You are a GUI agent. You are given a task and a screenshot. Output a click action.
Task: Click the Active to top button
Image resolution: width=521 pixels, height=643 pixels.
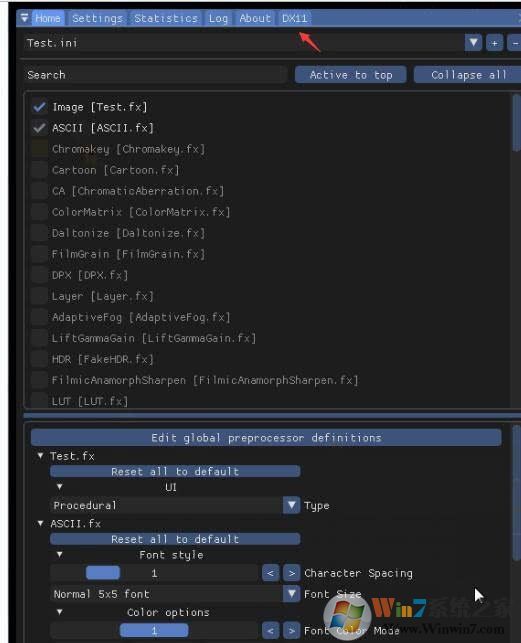coord(351,75)
